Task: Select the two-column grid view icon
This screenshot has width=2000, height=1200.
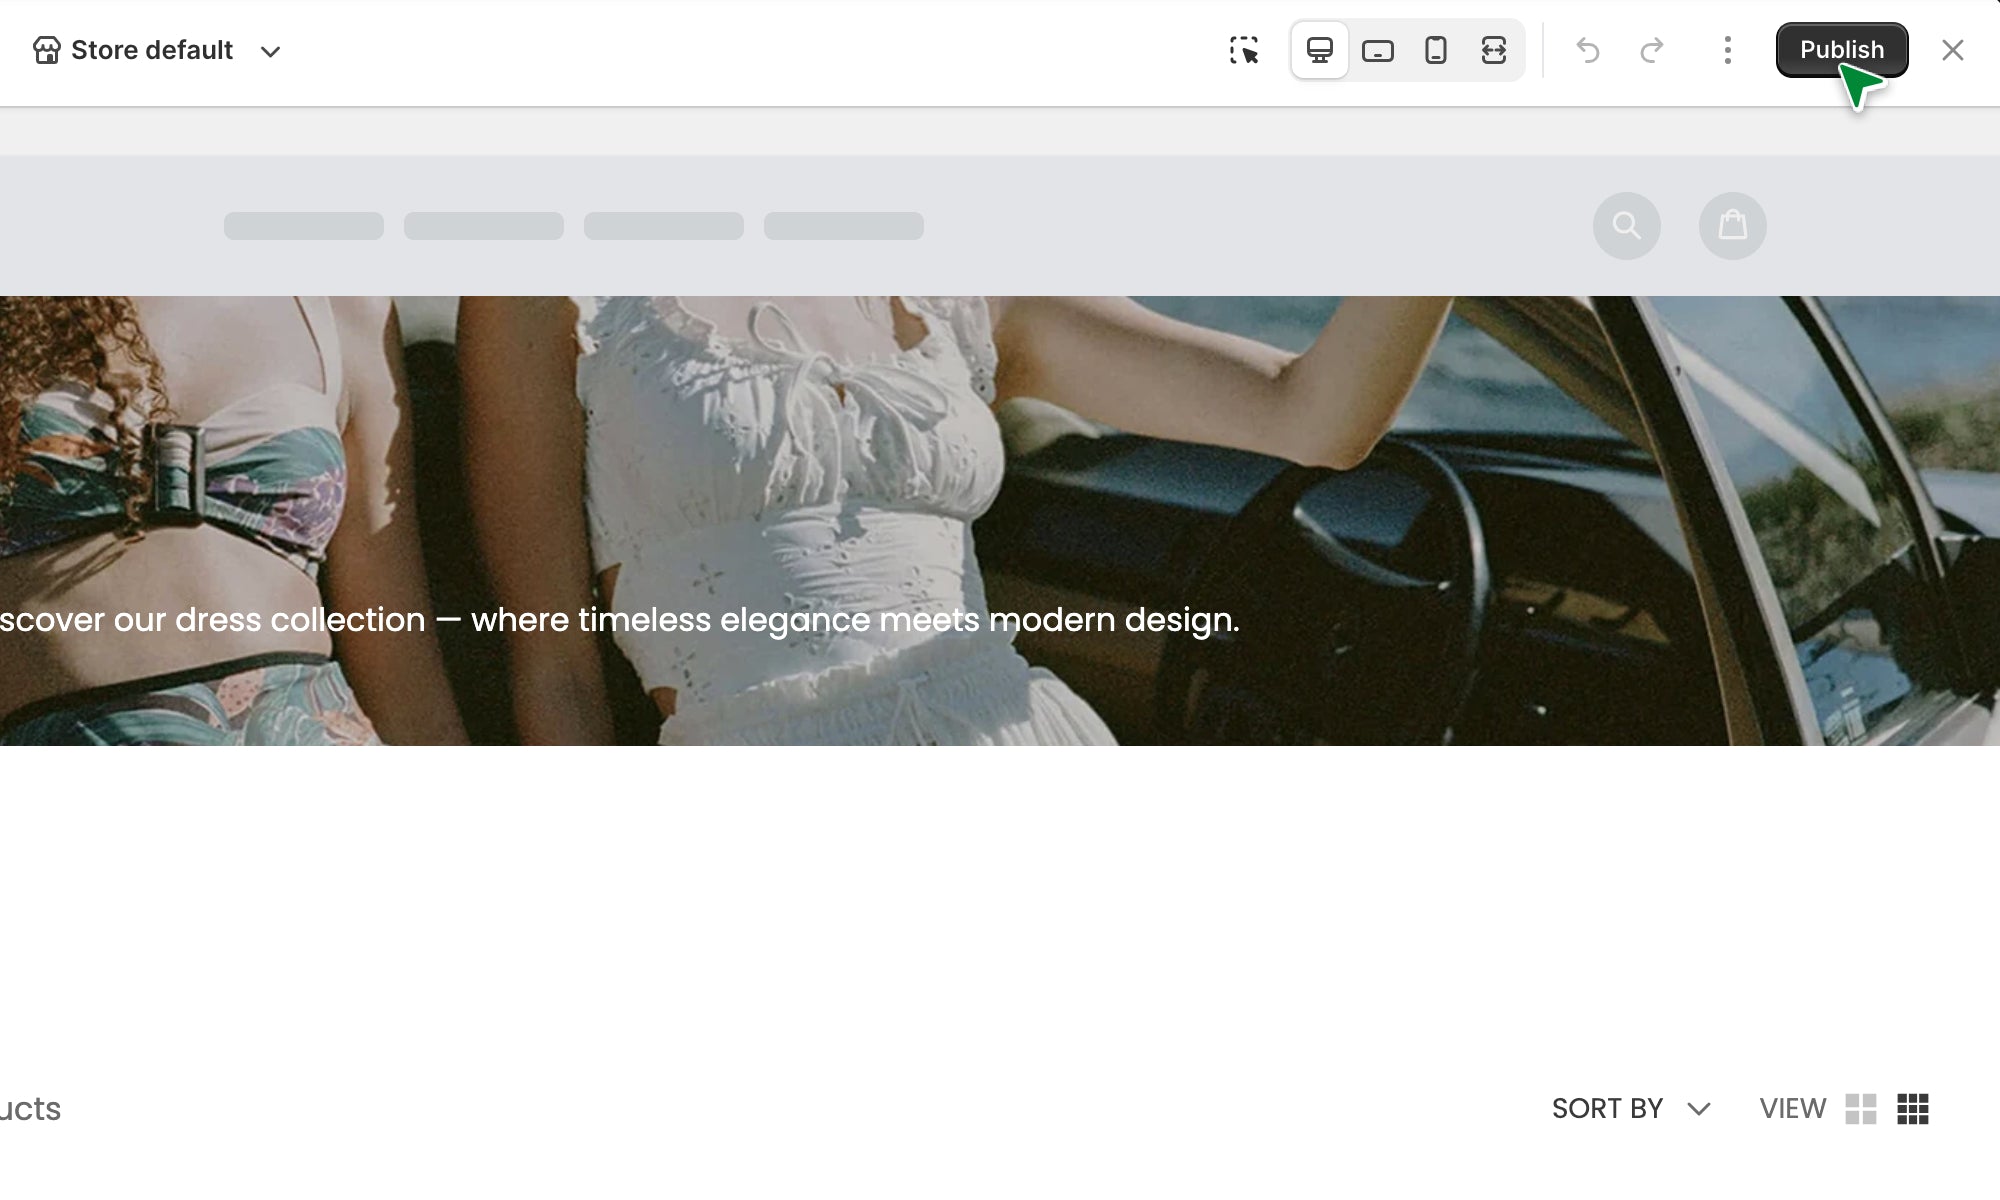Action: click(x=1861, y=1108)
